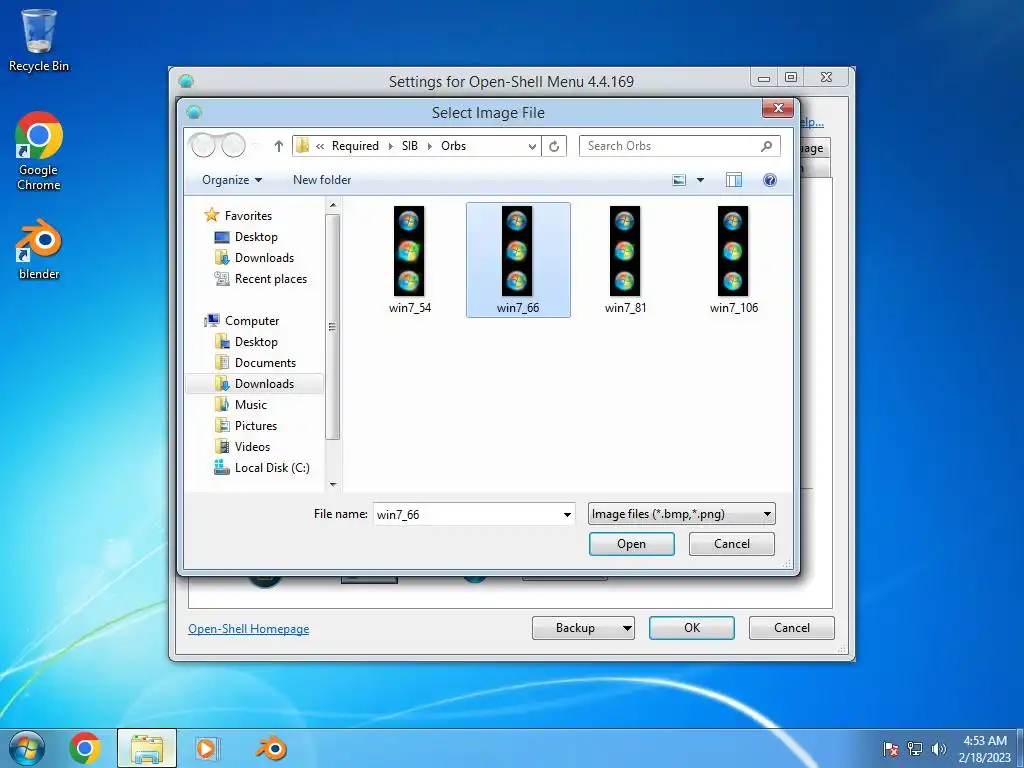Click navigation pane scrollbar up arrow
1024x768 pixels.
332,205
